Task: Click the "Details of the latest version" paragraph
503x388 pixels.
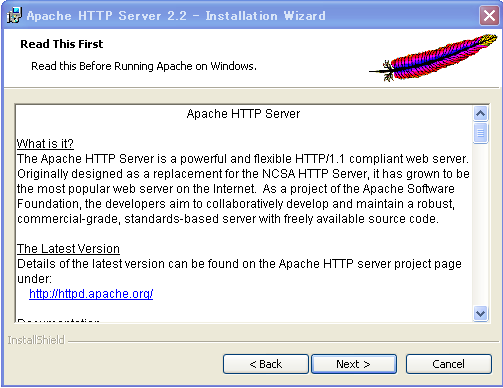Action: tap(239, 271)
